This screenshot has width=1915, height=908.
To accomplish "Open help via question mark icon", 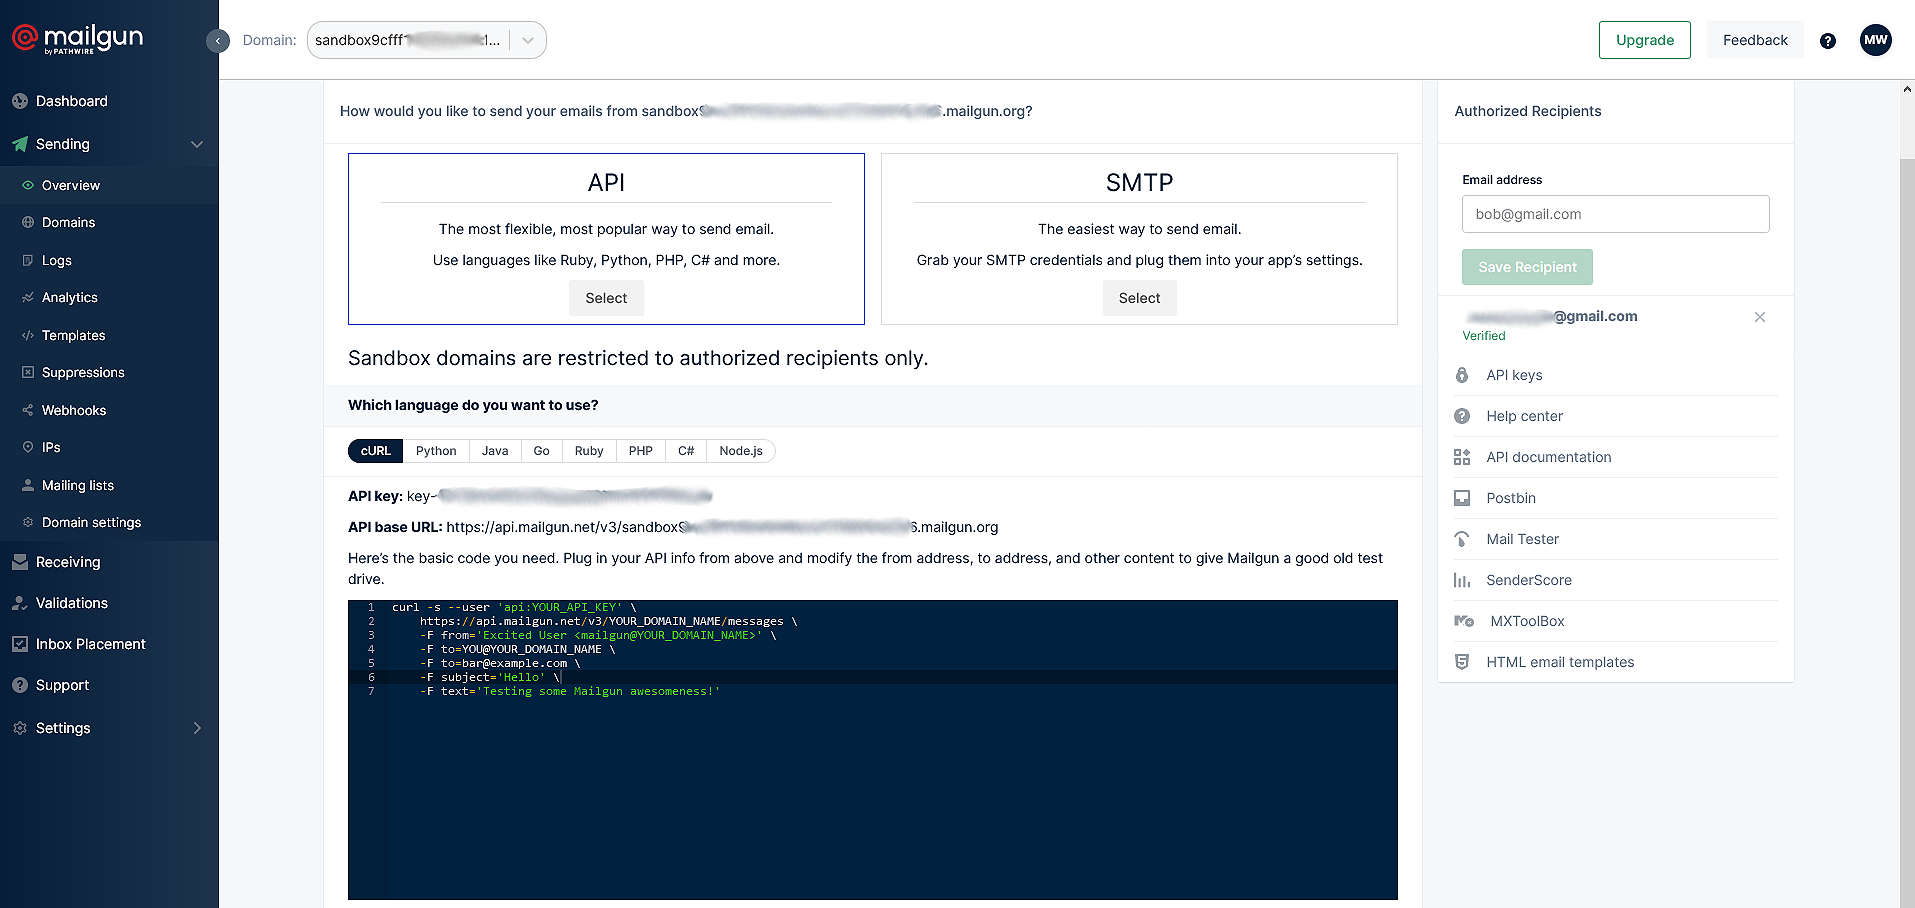I will click(x=1827, y=41).
